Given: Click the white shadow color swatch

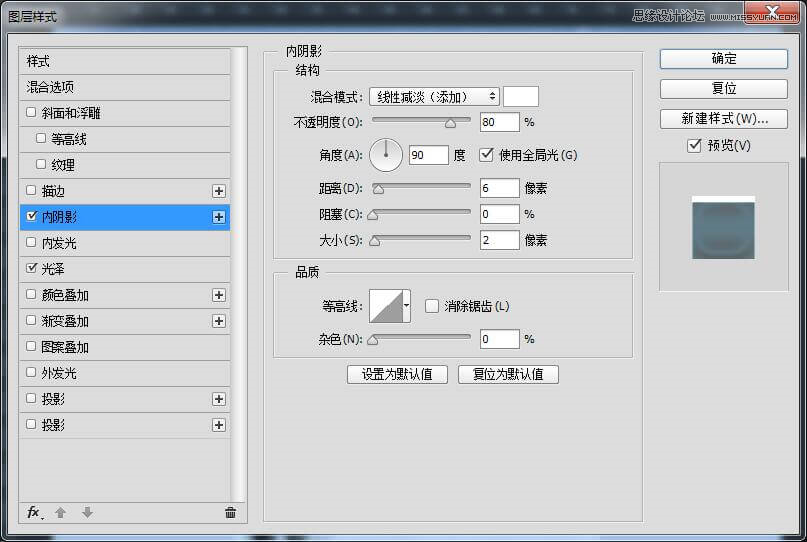Looking at the screenshot, I should 520,96.
